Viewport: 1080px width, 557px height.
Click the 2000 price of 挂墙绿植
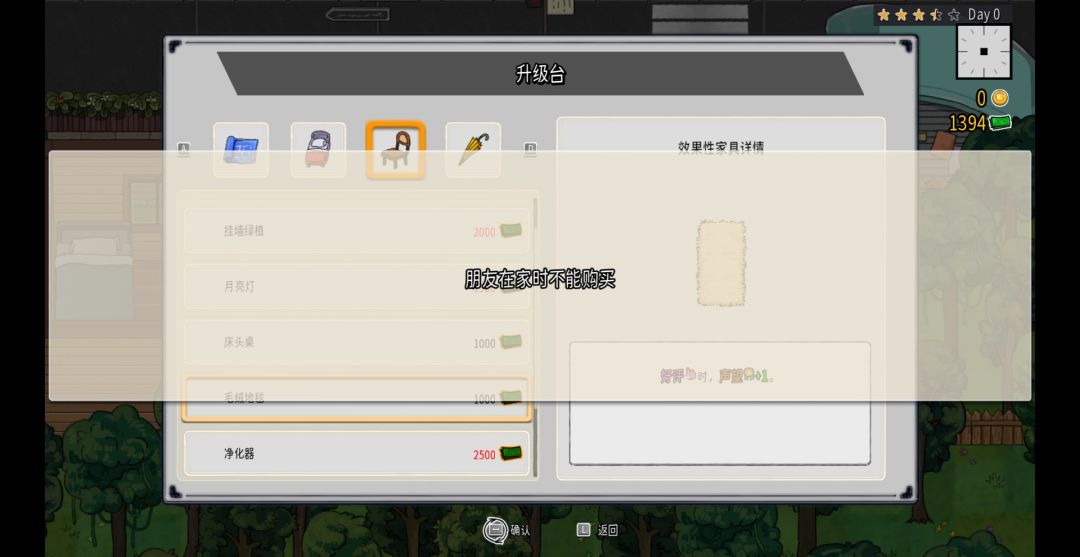click(484, 232)
